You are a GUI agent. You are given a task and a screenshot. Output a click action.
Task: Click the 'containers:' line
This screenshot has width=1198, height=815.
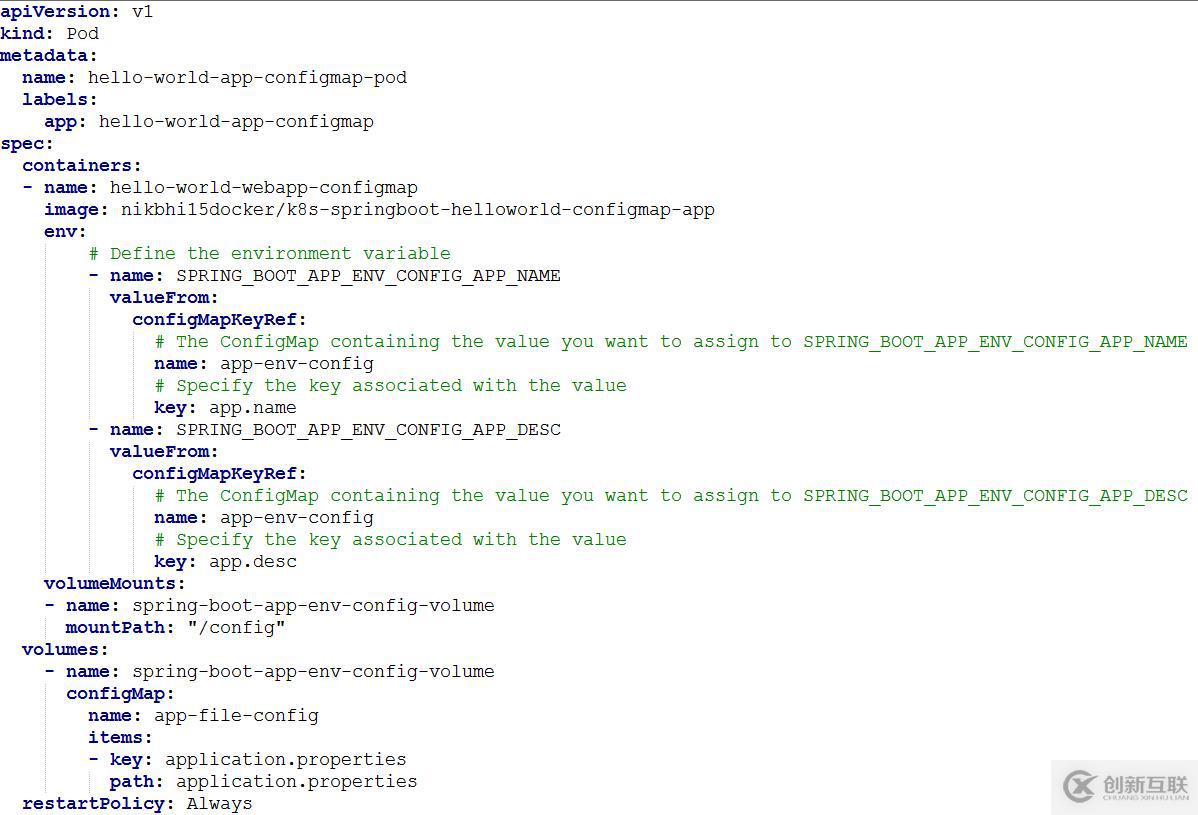(82, 166)
